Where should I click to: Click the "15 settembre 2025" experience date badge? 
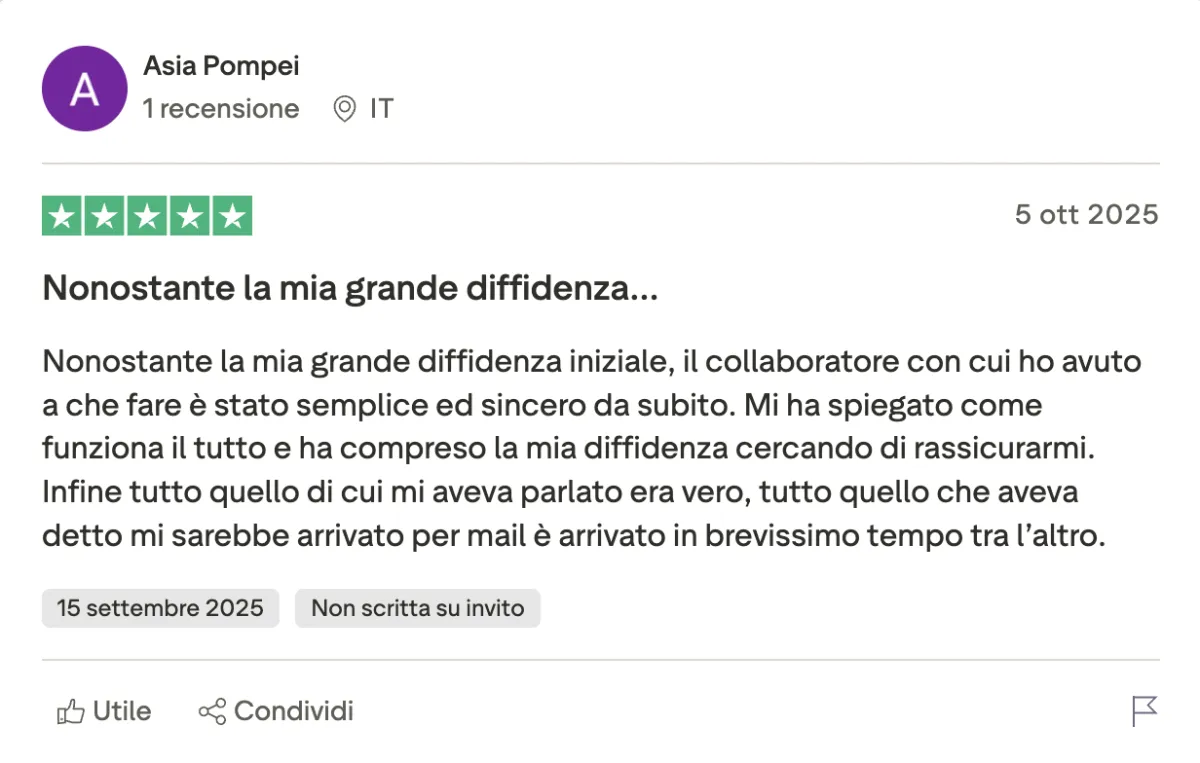pyautogui.click(x=160, y=608)
